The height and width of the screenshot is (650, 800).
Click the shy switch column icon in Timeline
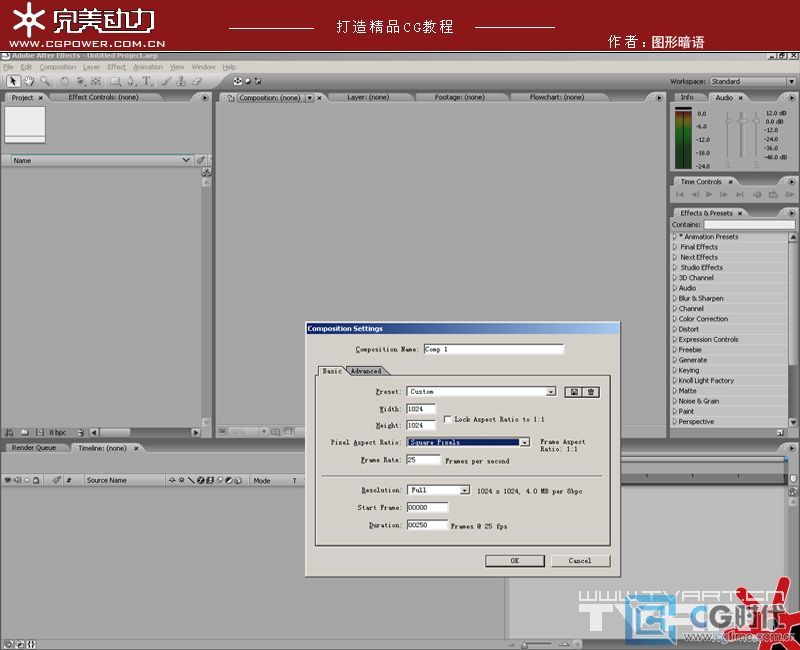pos(172,480)
